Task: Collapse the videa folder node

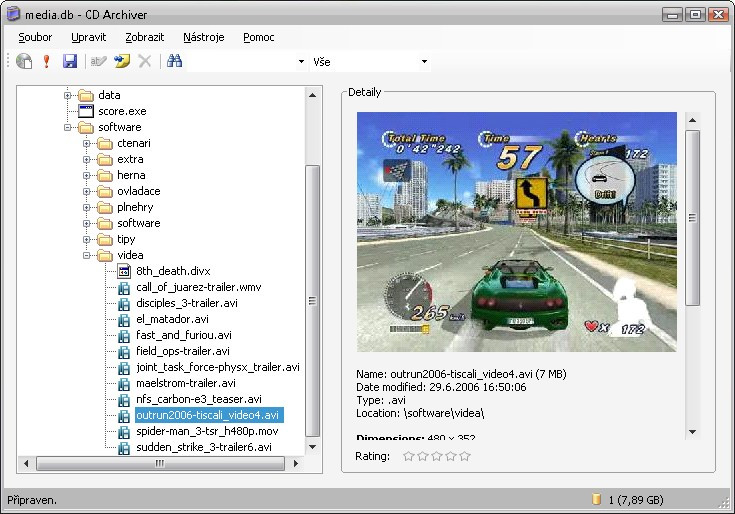Action: point(86,255)
